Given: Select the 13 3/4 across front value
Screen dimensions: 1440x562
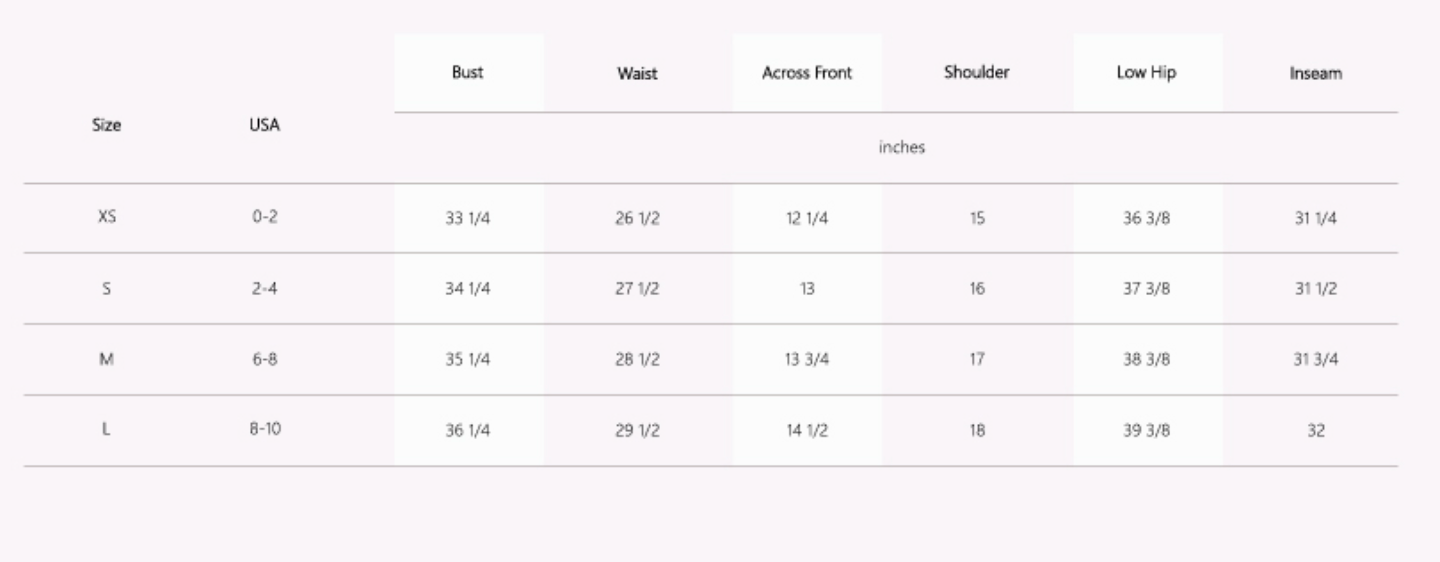Looking at the screenshot, I should [807, 360].
